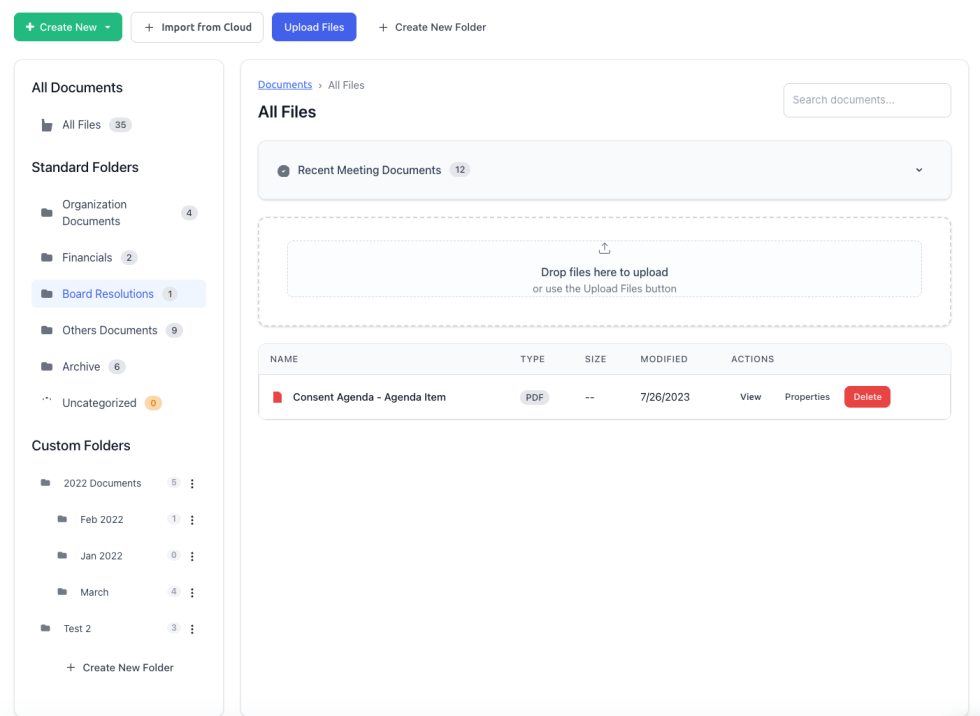Open Properties for Consent Agenda file
The image size is (980, 716).
coord(808,397)
